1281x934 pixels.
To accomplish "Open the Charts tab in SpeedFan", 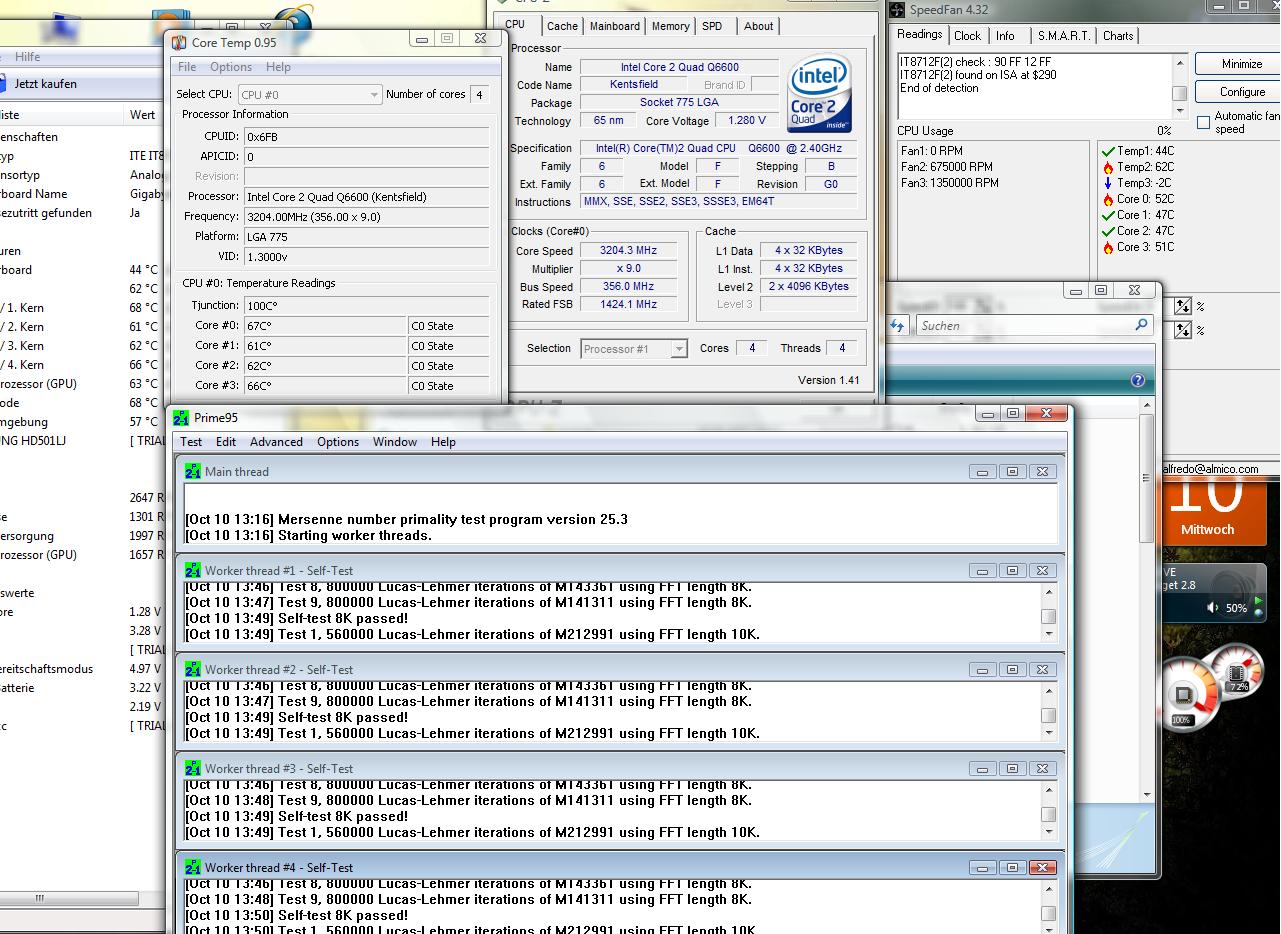I will click(x=1118, y=36).
